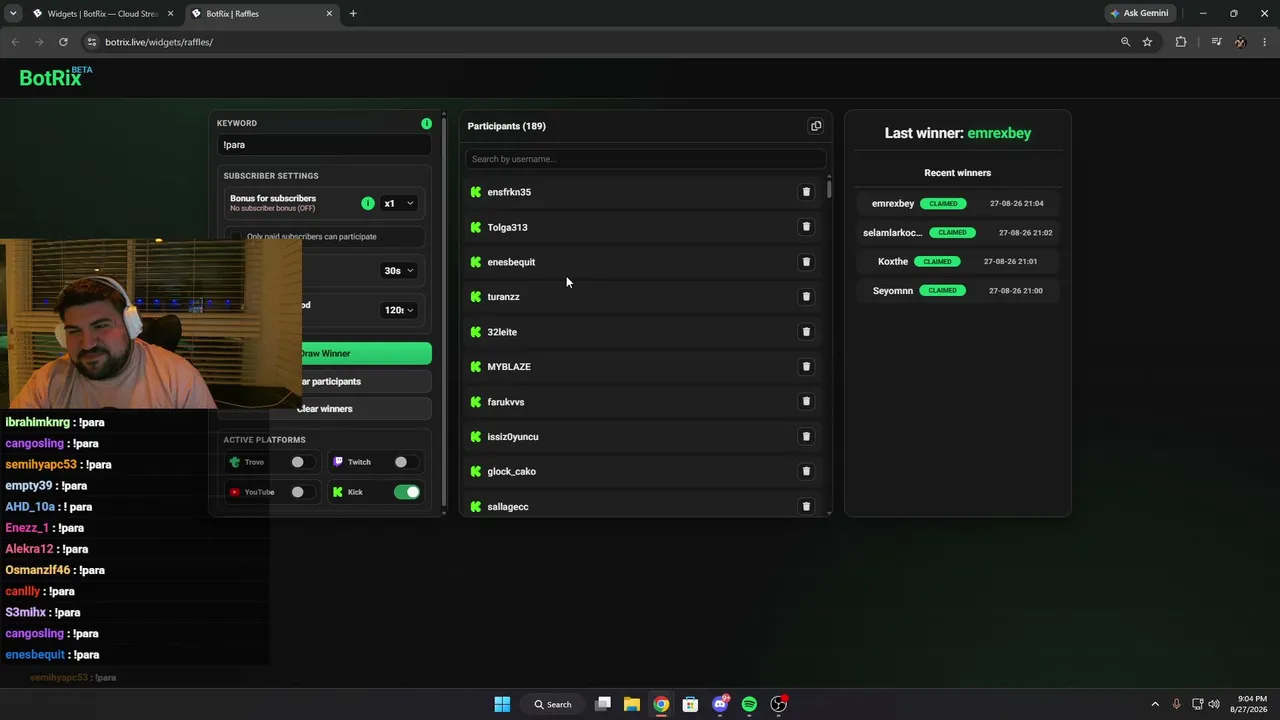The width and height of the screenshot is (1280, 720).
Task: Open the Chrome three-dot menu
Action: [1265, 42]
